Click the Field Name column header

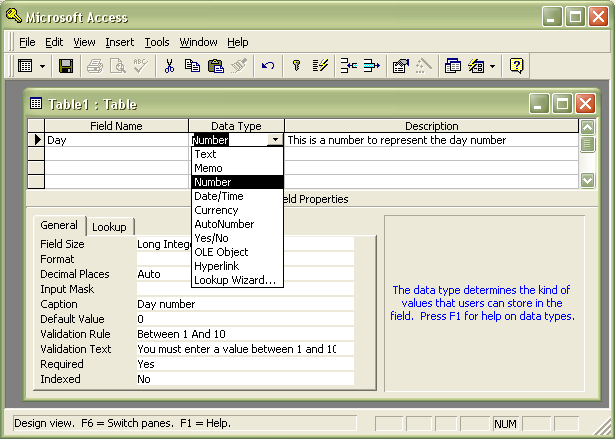116,126
